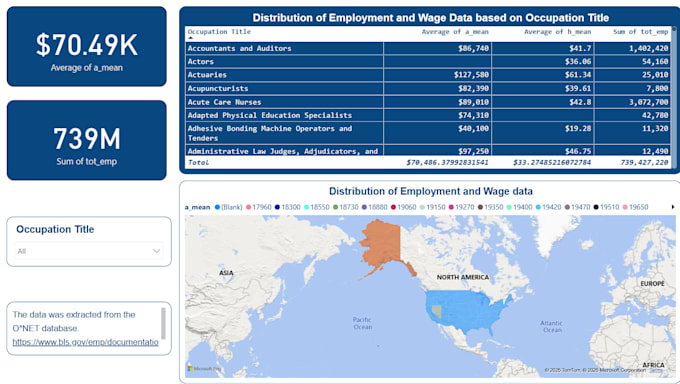Select Alaska on the map
680x384 pixels.
(x=382, y=245)
